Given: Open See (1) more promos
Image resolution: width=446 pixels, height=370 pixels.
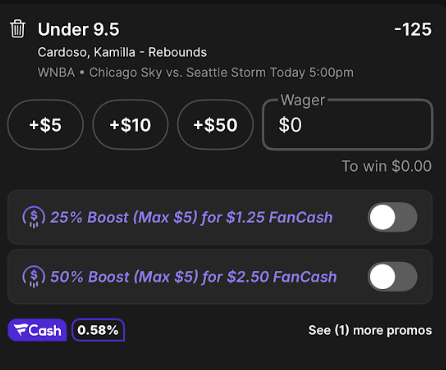Looking at the screenshot, I should coord(370,330).
